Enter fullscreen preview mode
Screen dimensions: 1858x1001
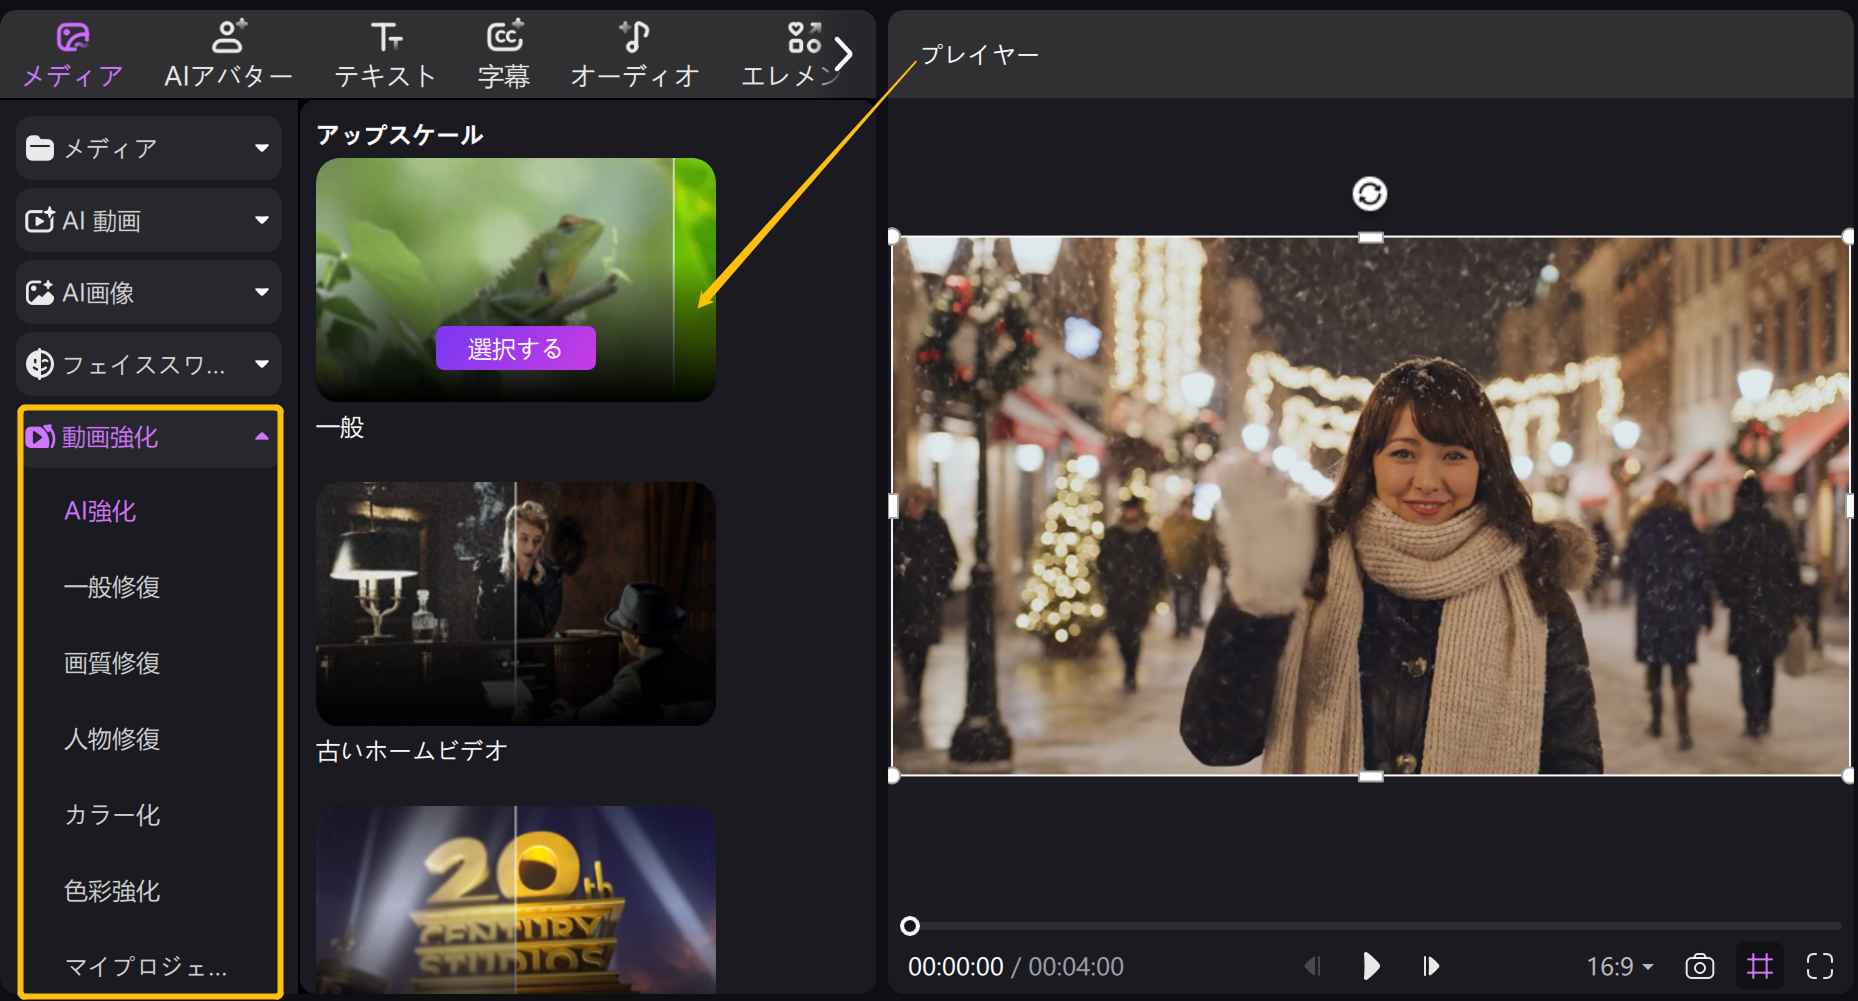coord(1819,966)
